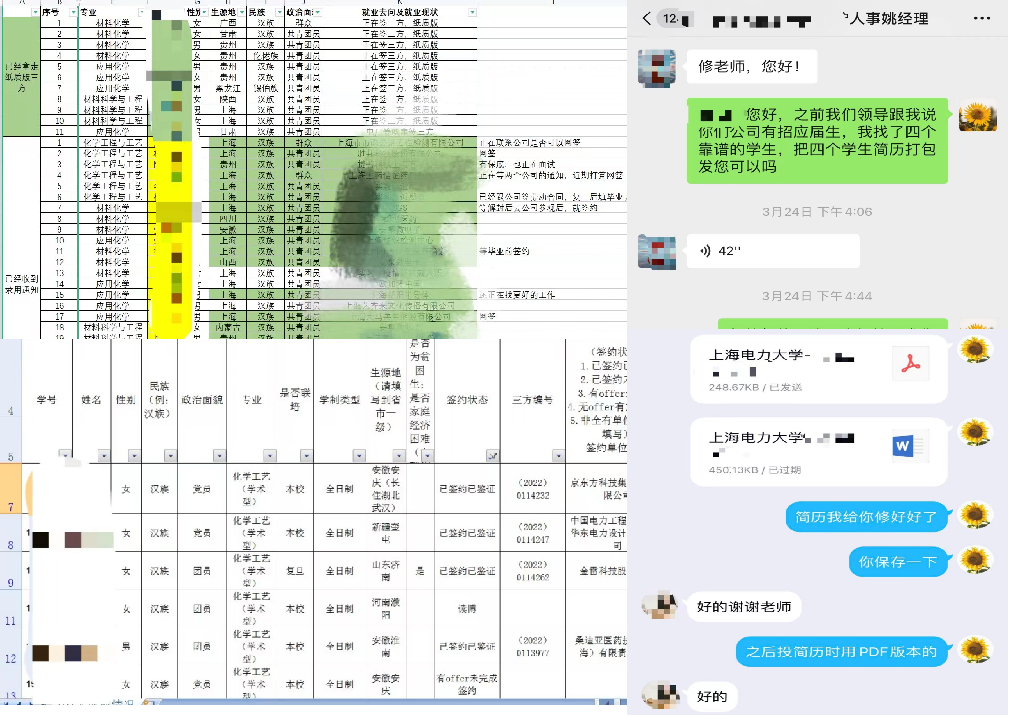Select the timestamp '3月24日 下午4:06'
Screen dimensions: 1009x716
pyautogui.click(x=817, y=212)
